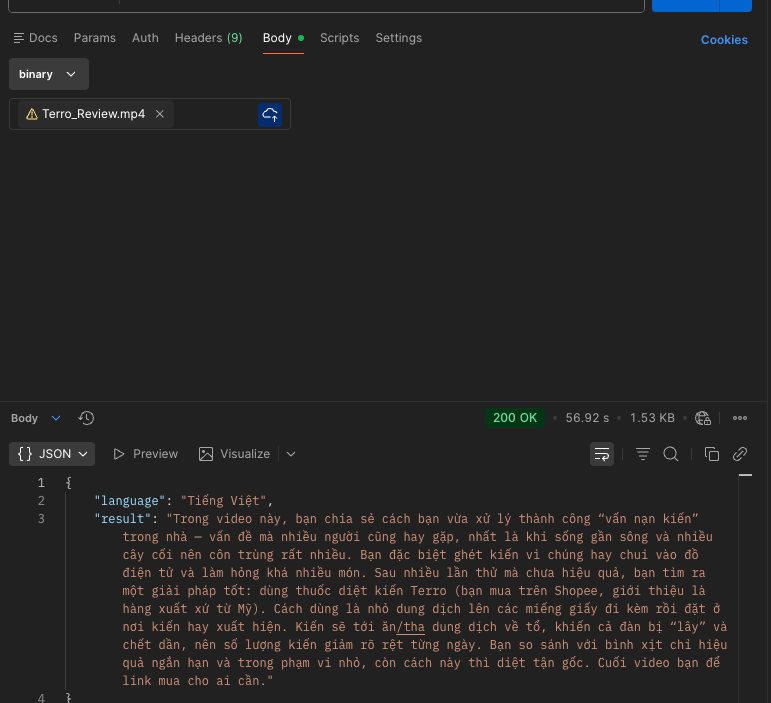Open the Scripts tab
771x703 pixels.
tap(339, 38)
